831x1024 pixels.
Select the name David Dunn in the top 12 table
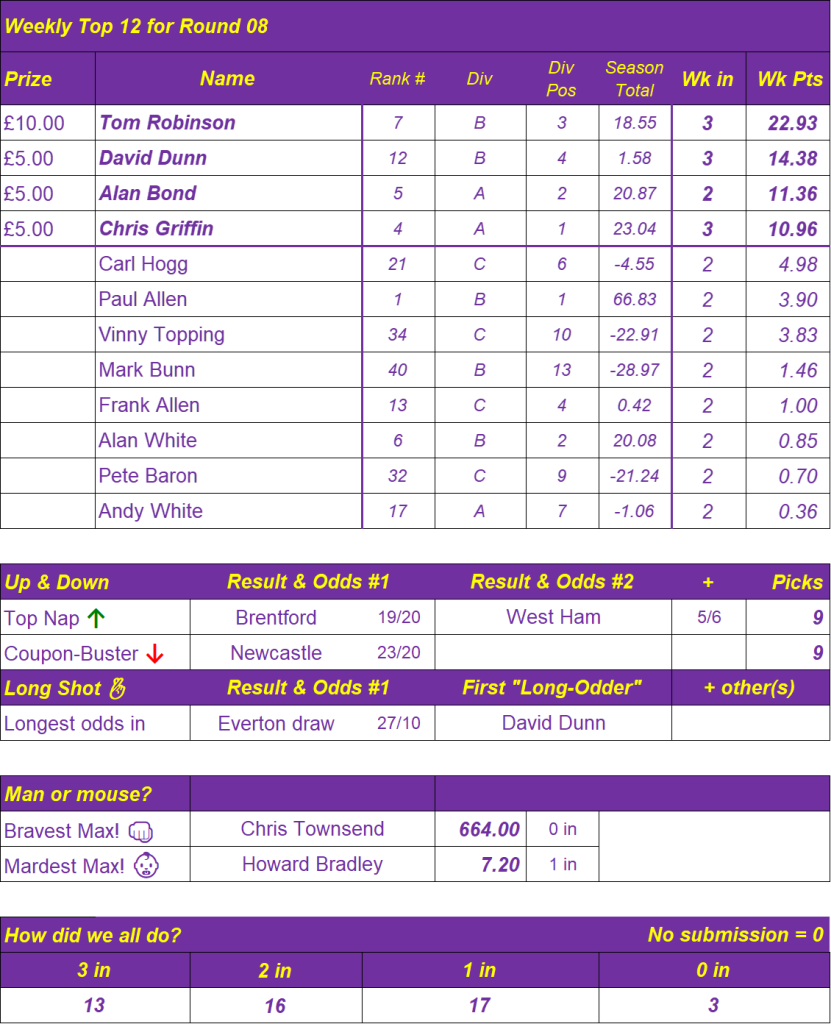(x=153, y=158)
